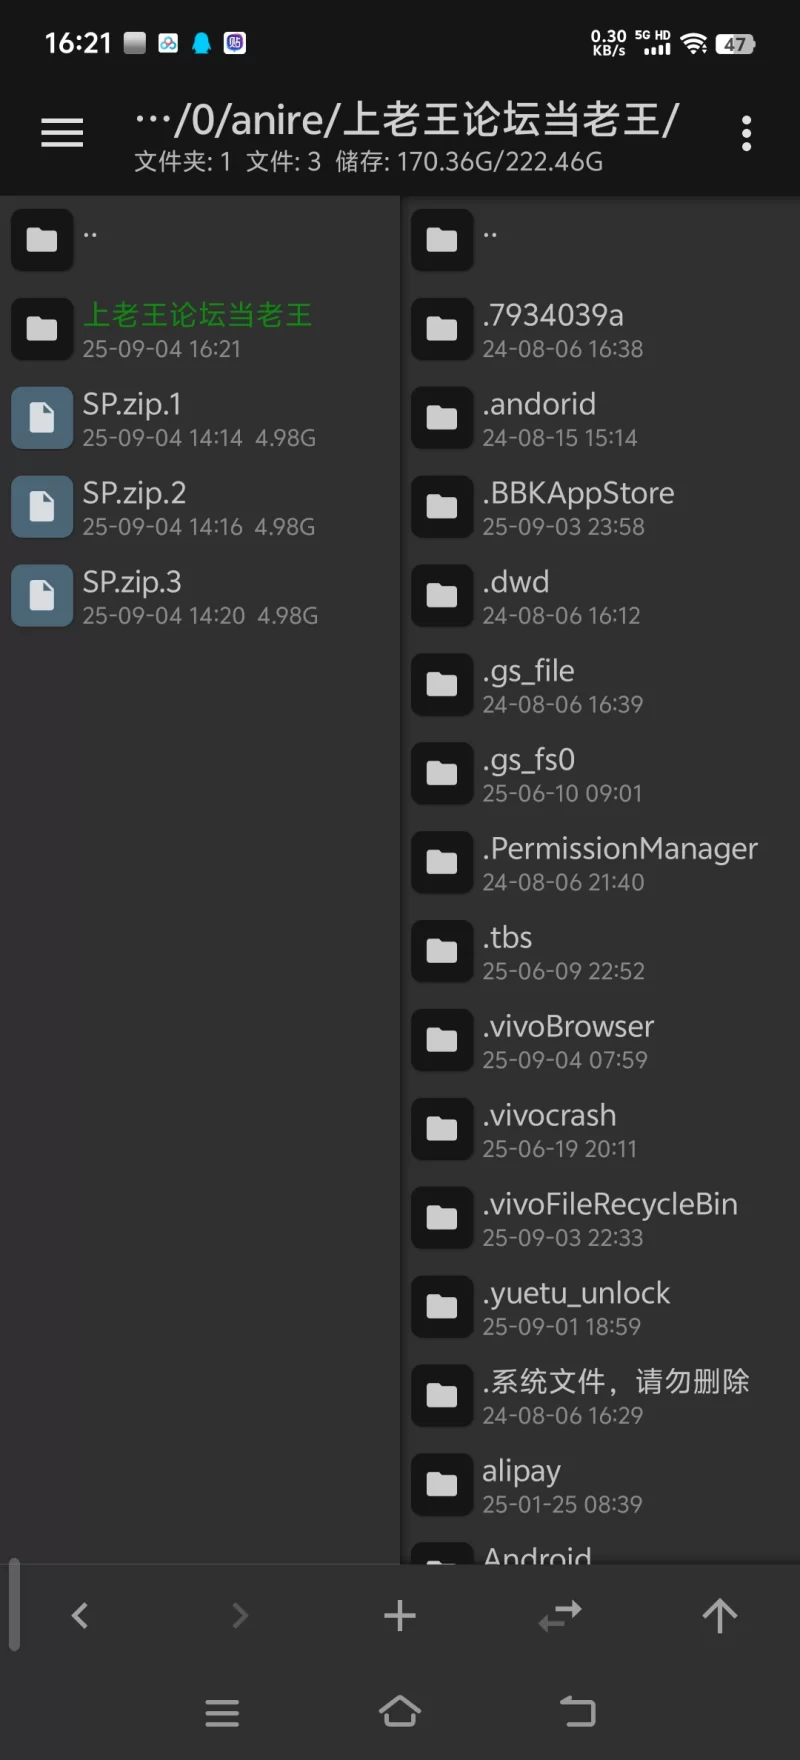
Task: Tap the up arrow to parent directory
Action: click(719, 1615)
